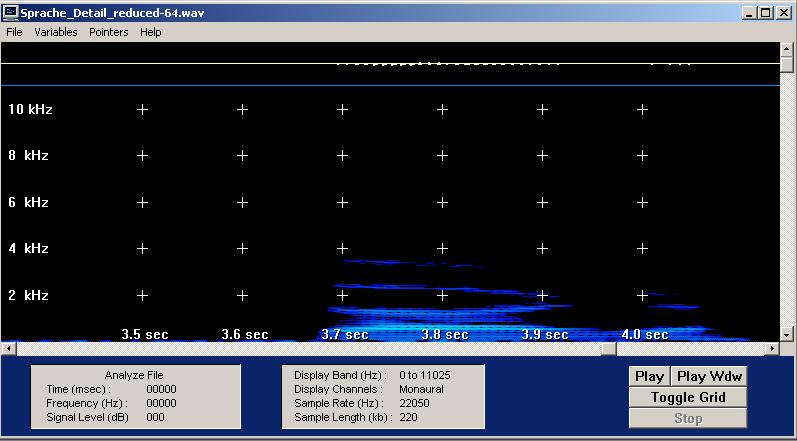This screenshot has height=441, width=797.
Task: Click grid cross at 2 kHz, 3.8 sec
Action: point(442,295)
